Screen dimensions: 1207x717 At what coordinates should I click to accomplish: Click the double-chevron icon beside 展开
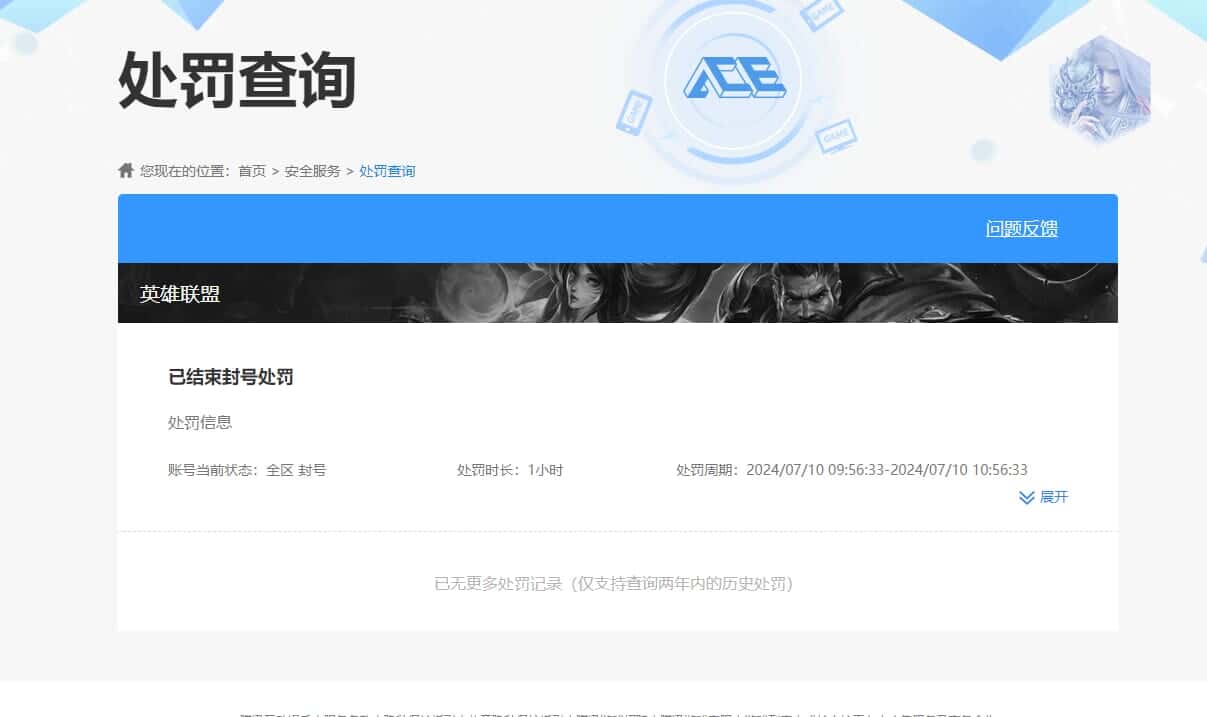tap(1027, 497)
